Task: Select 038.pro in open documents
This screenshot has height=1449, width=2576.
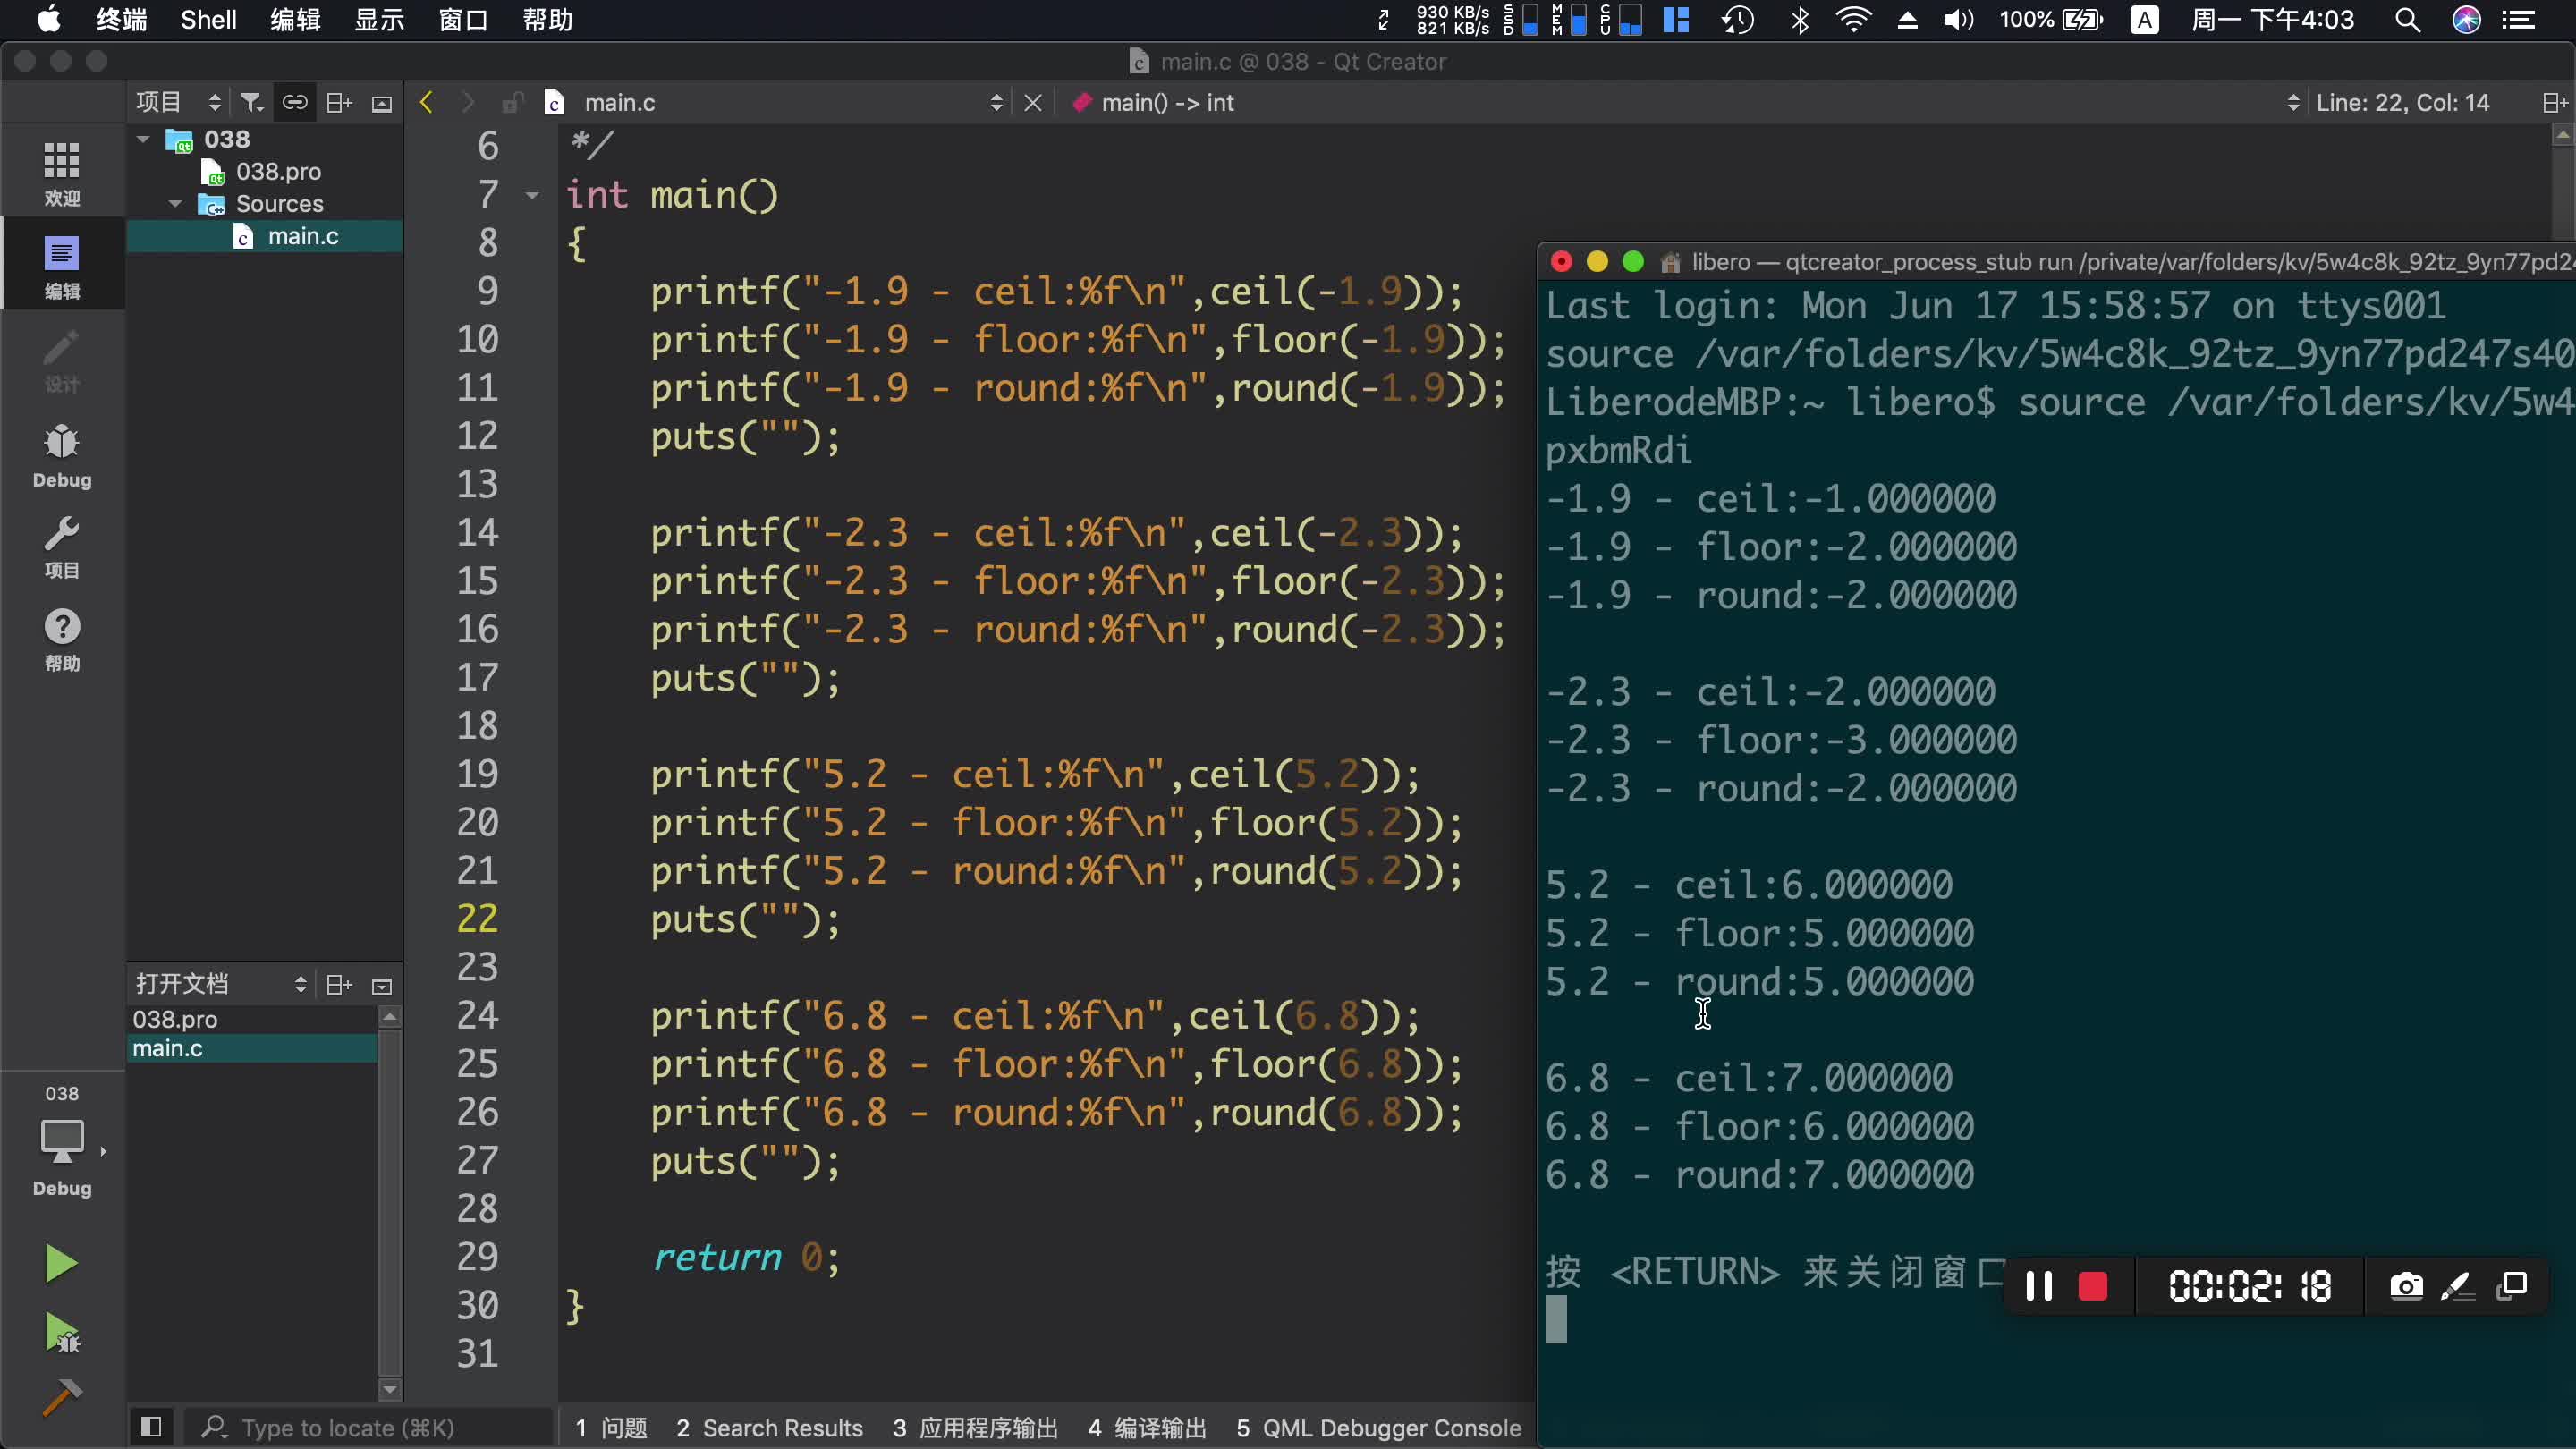Action: [x=176, y=1019]
